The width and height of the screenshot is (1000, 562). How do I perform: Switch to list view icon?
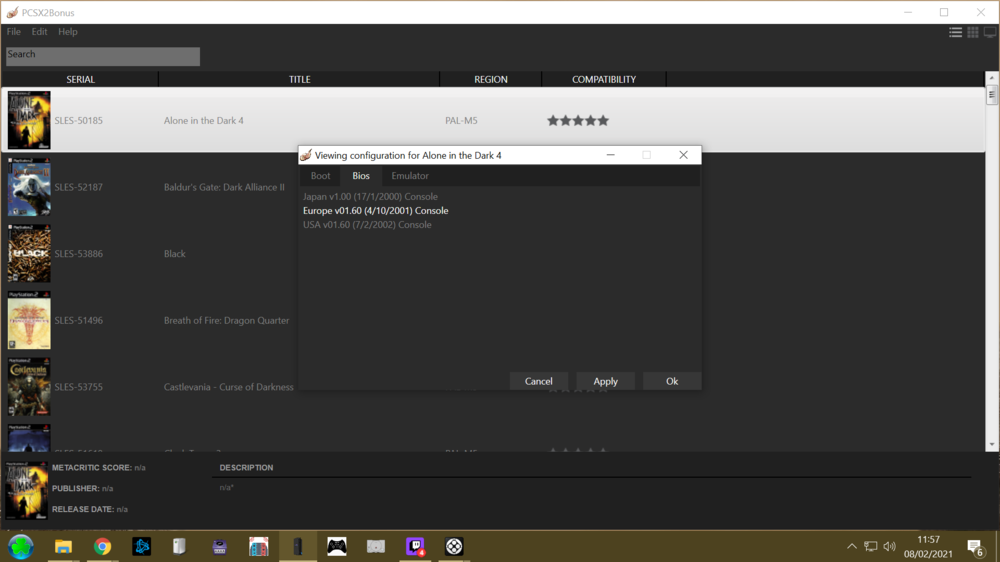pyautogui.click(x=955, y=32)
